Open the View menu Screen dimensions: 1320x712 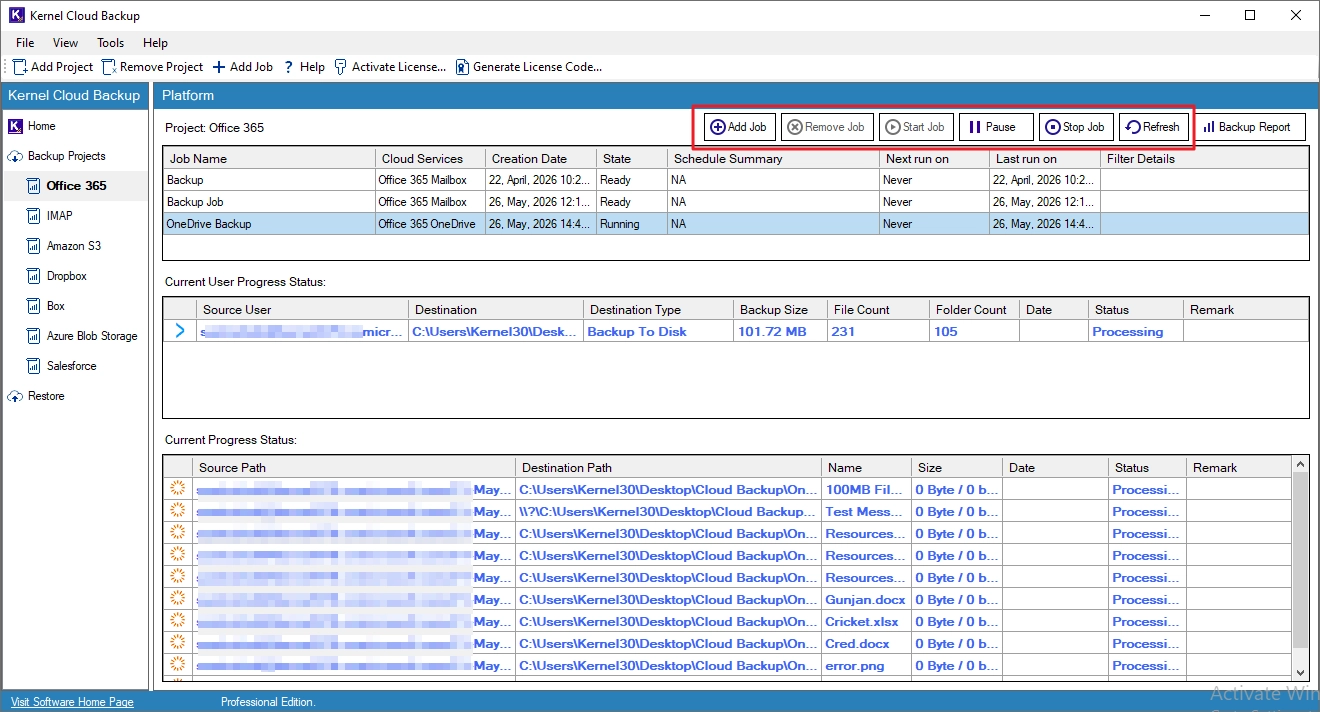coord(65,43)
